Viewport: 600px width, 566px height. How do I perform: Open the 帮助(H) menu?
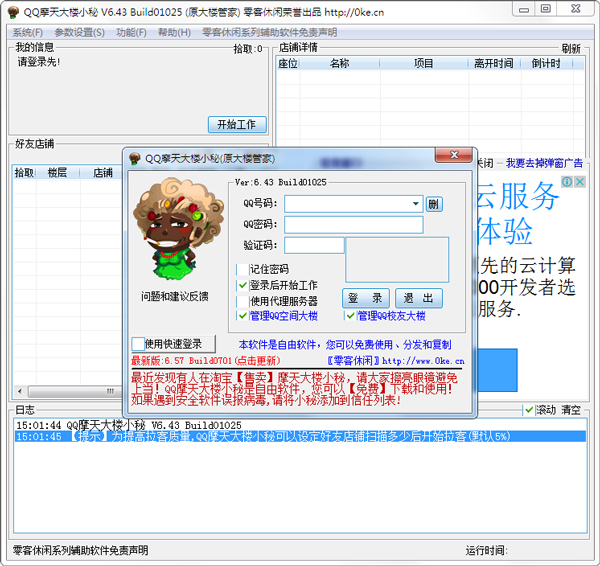174,33
